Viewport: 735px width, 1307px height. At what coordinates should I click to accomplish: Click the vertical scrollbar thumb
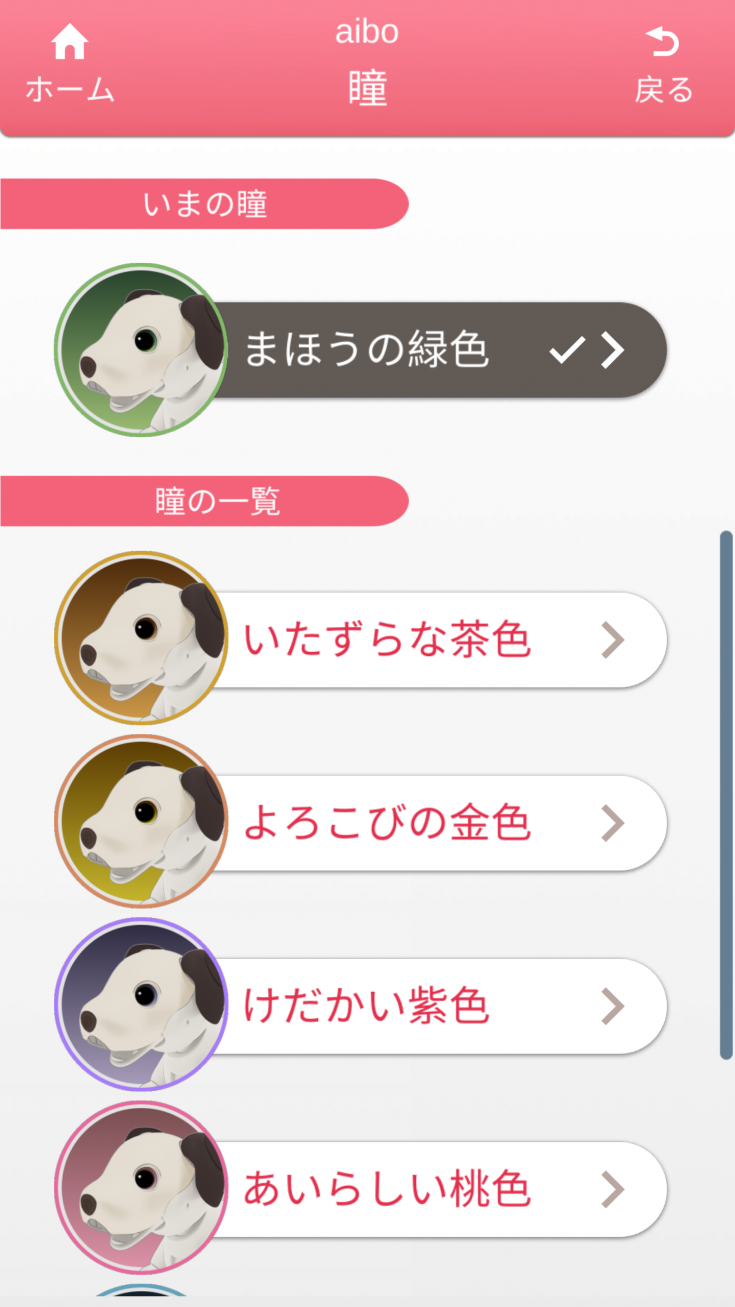[726, 795]
